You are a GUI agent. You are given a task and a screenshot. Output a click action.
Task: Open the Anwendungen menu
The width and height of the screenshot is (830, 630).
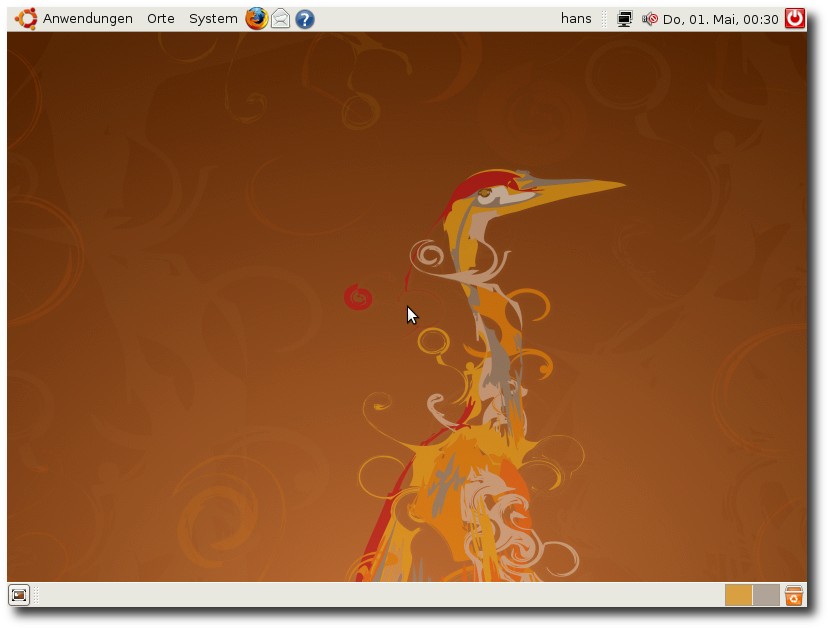click(87, 19)
